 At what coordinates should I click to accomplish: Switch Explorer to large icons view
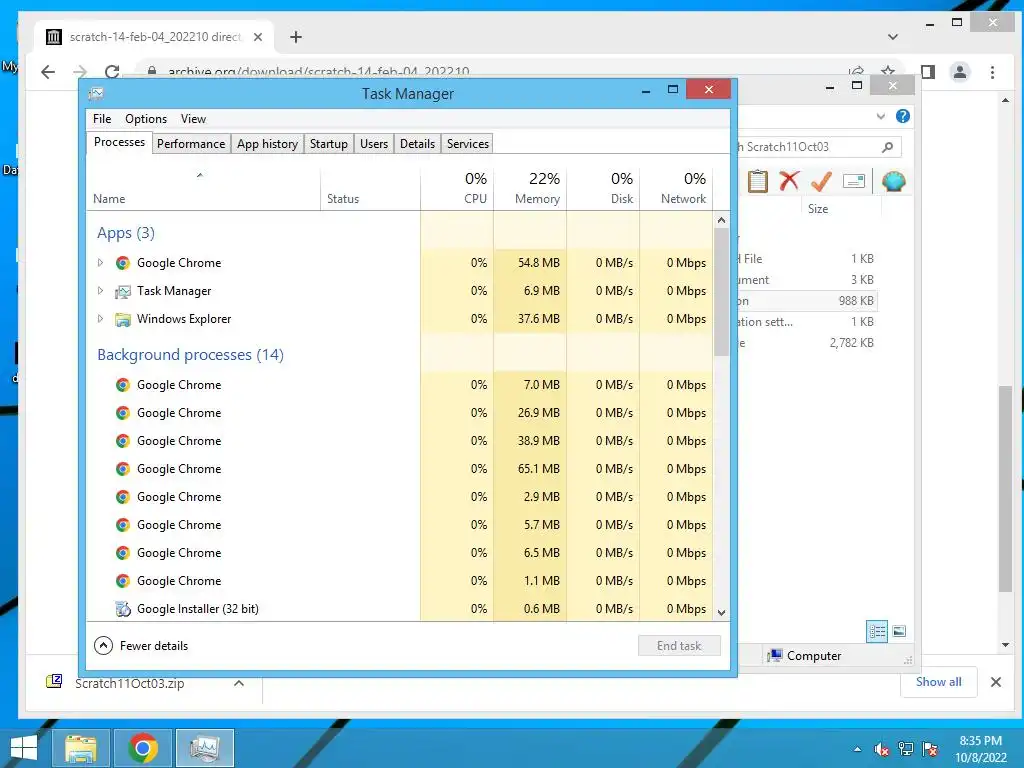pyautogui.click(x=899, y=631)
